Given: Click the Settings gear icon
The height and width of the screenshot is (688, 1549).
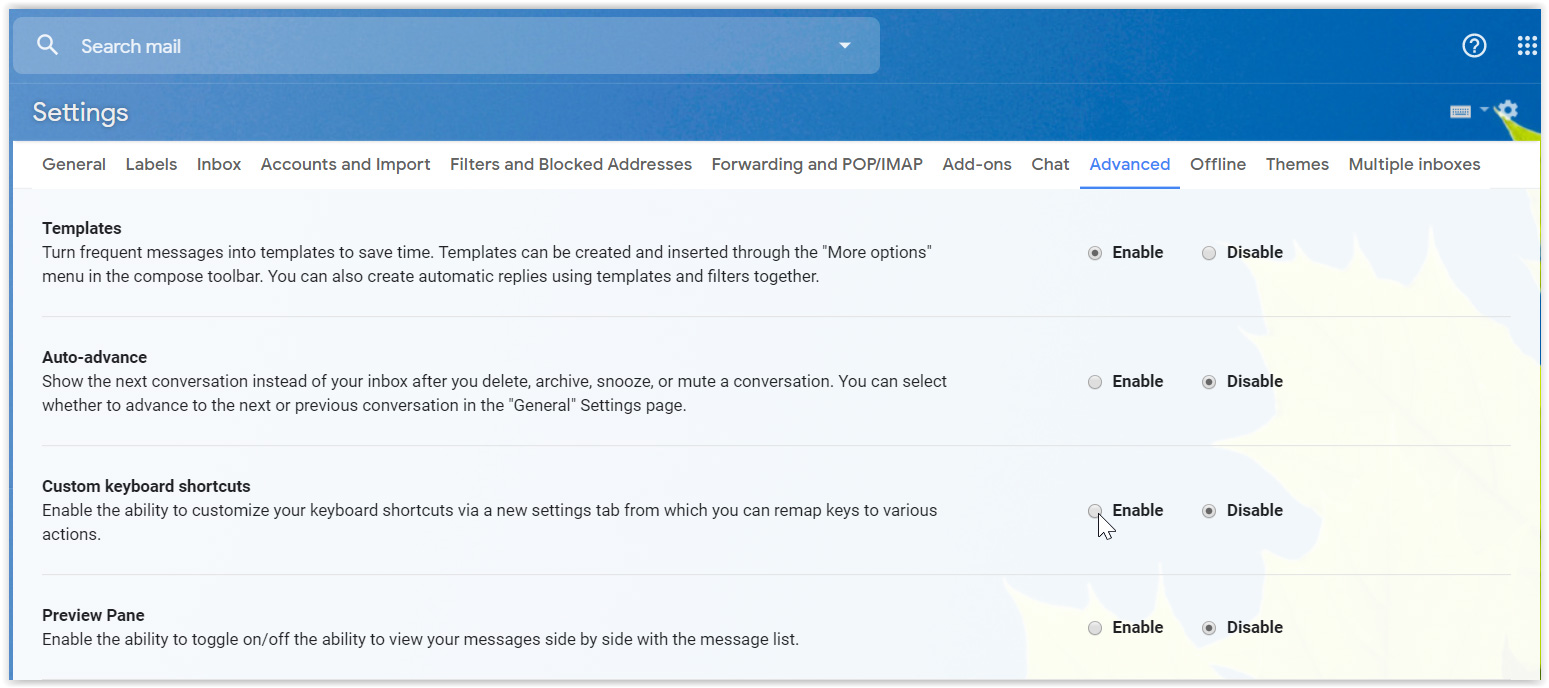Looking at the screenshot, I should tap(1507, 111).
